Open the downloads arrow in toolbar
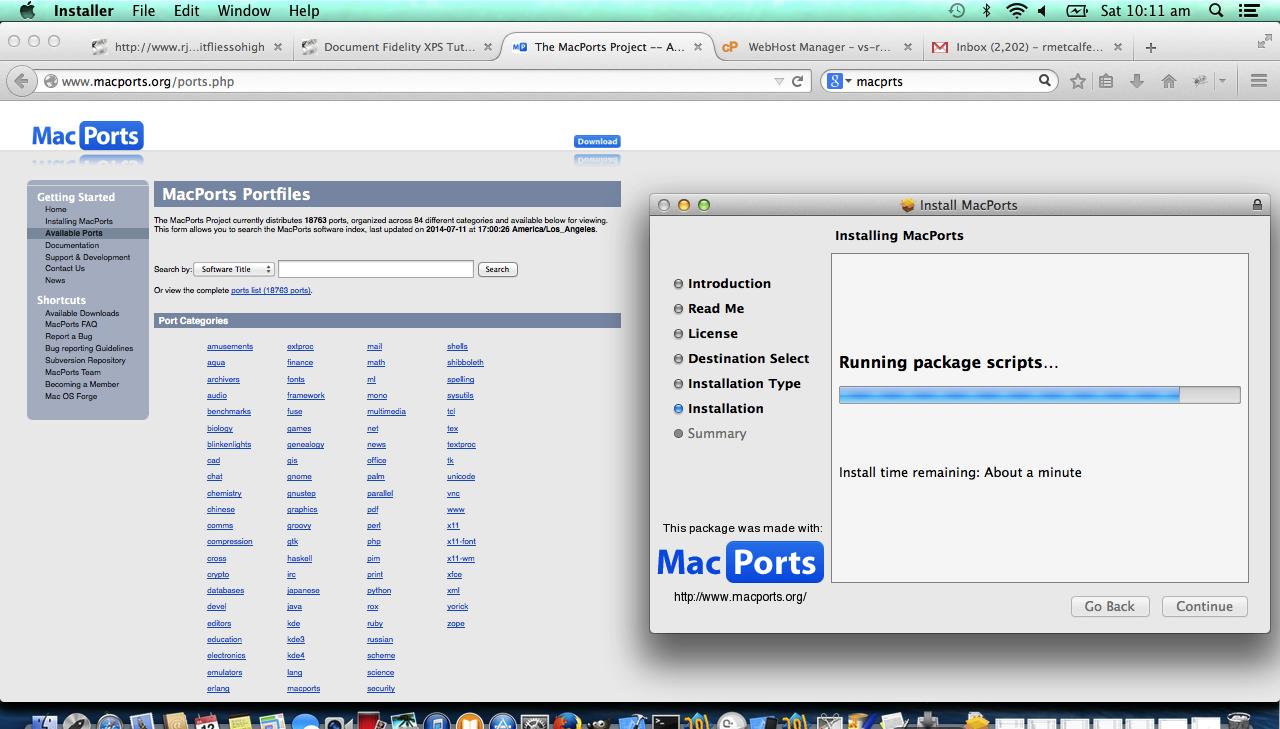The height and width of the screenshot is (729, 1280). 1137,81
